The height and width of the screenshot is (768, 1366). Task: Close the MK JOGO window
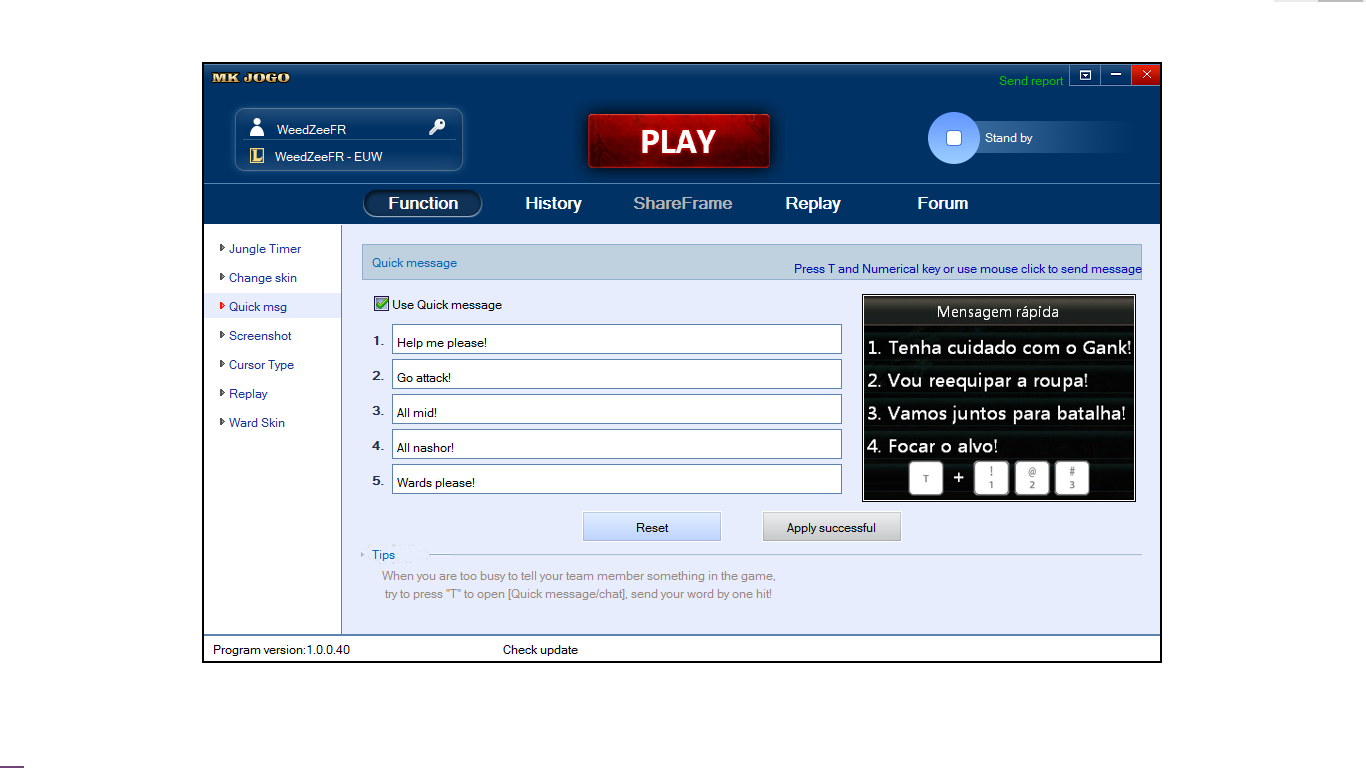click(x=1146, y=75)
